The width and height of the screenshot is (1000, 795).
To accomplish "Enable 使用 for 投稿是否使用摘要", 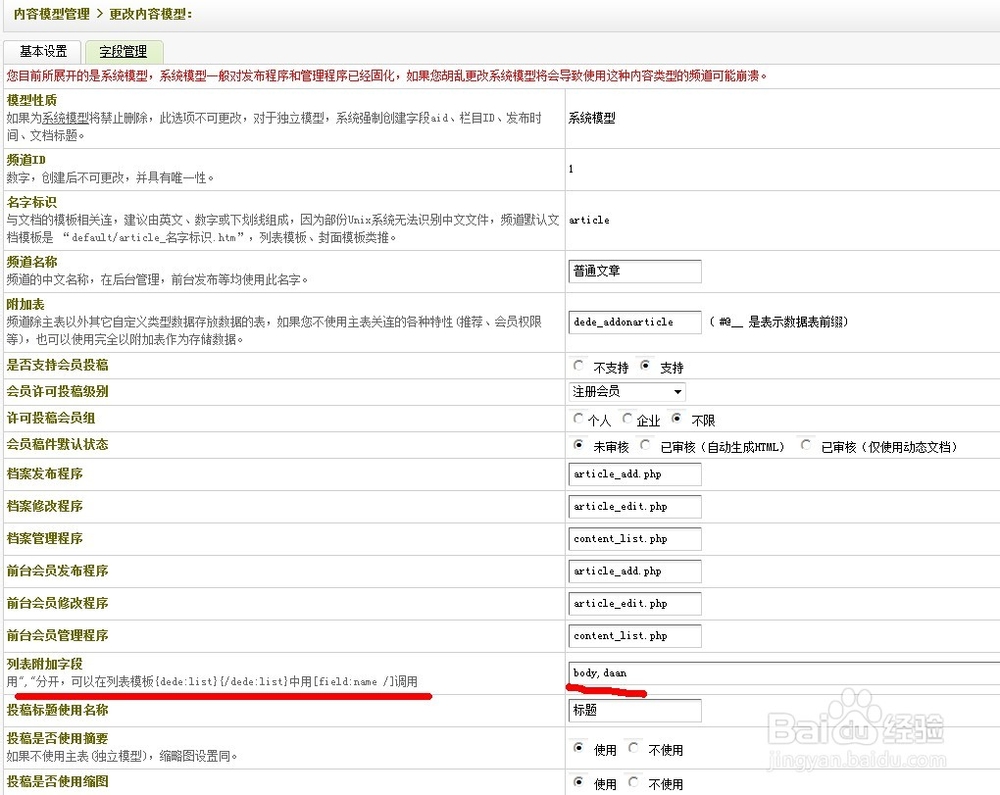I will coord(579,748).
